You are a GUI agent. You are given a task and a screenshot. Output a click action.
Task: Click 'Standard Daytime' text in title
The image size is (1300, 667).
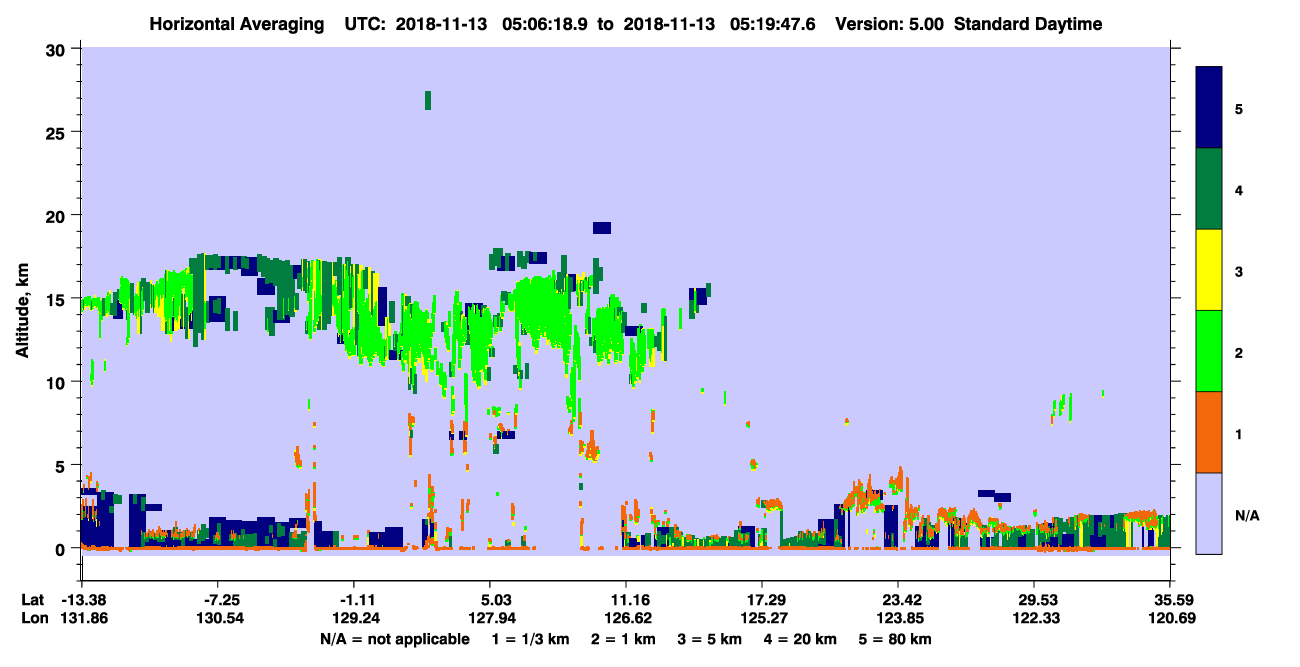[x=1027, y=24]
